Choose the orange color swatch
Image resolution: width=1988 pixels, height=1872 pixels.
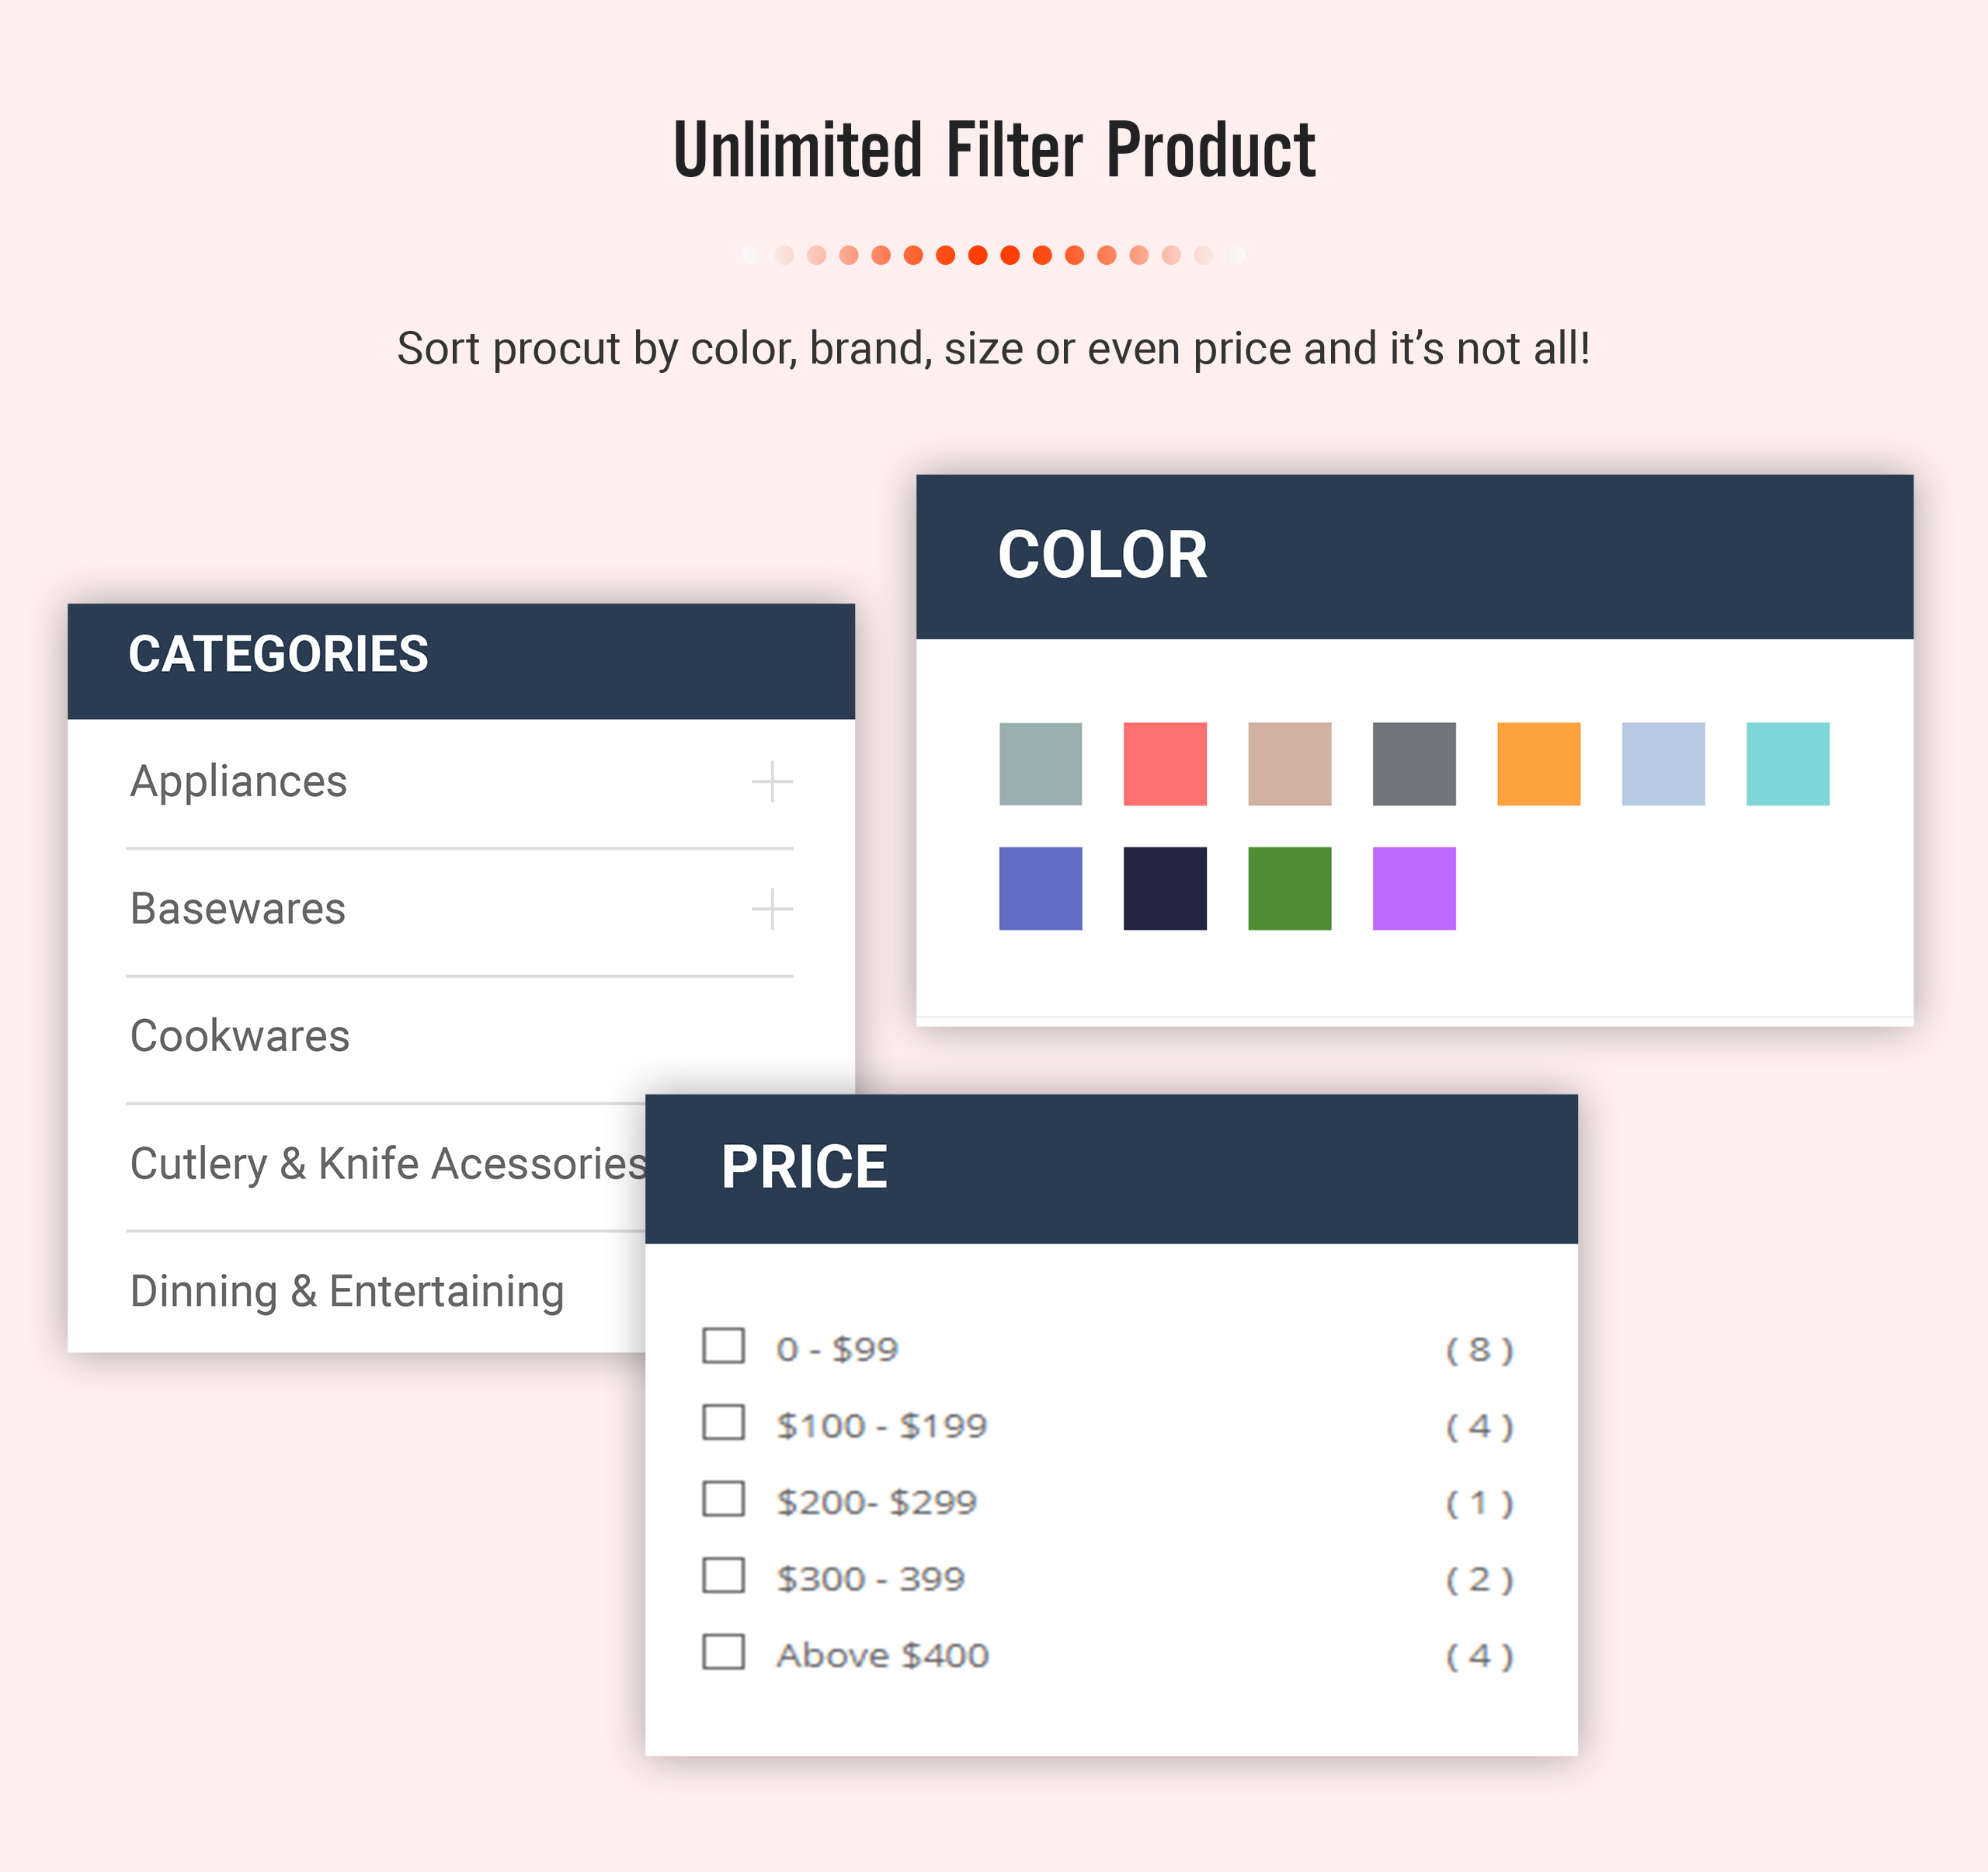(x=1538, y=764)
